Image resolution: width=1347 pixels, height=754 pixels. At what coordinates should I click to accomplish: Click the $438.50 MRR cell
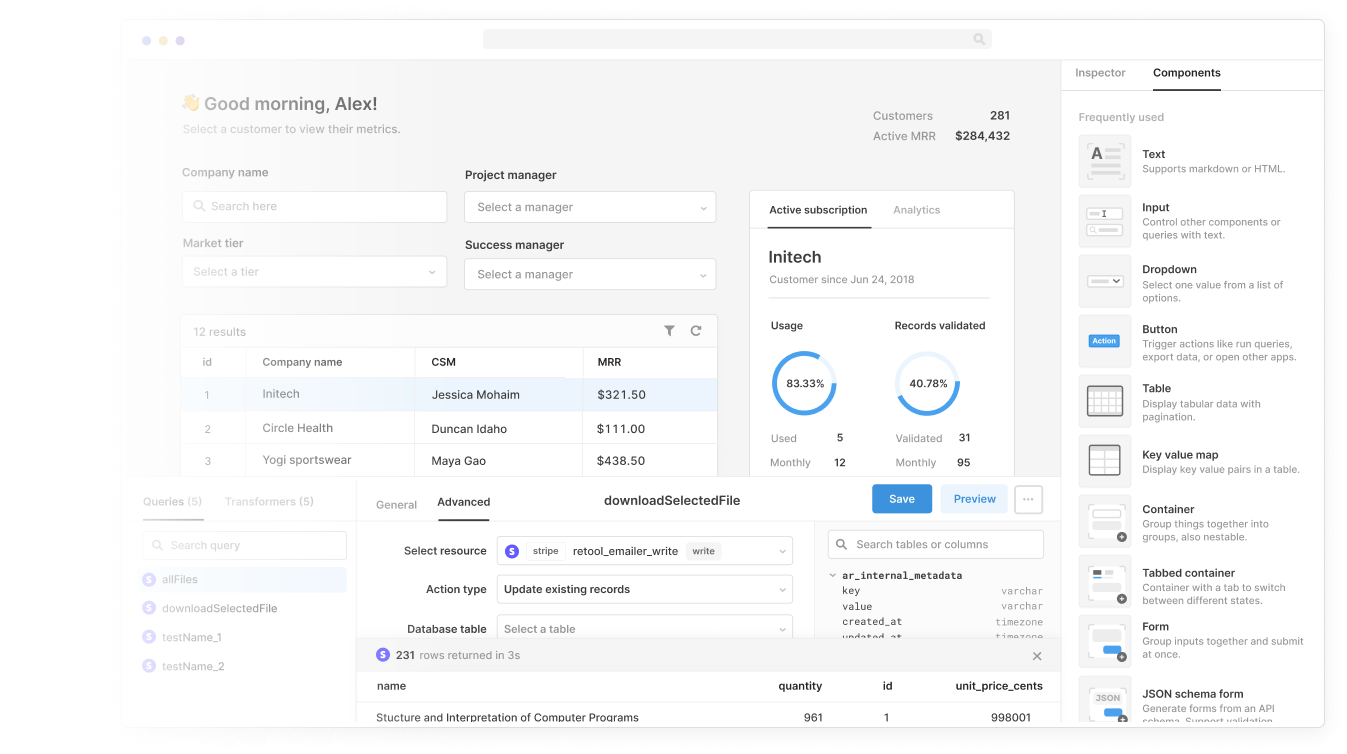point(650,461)
